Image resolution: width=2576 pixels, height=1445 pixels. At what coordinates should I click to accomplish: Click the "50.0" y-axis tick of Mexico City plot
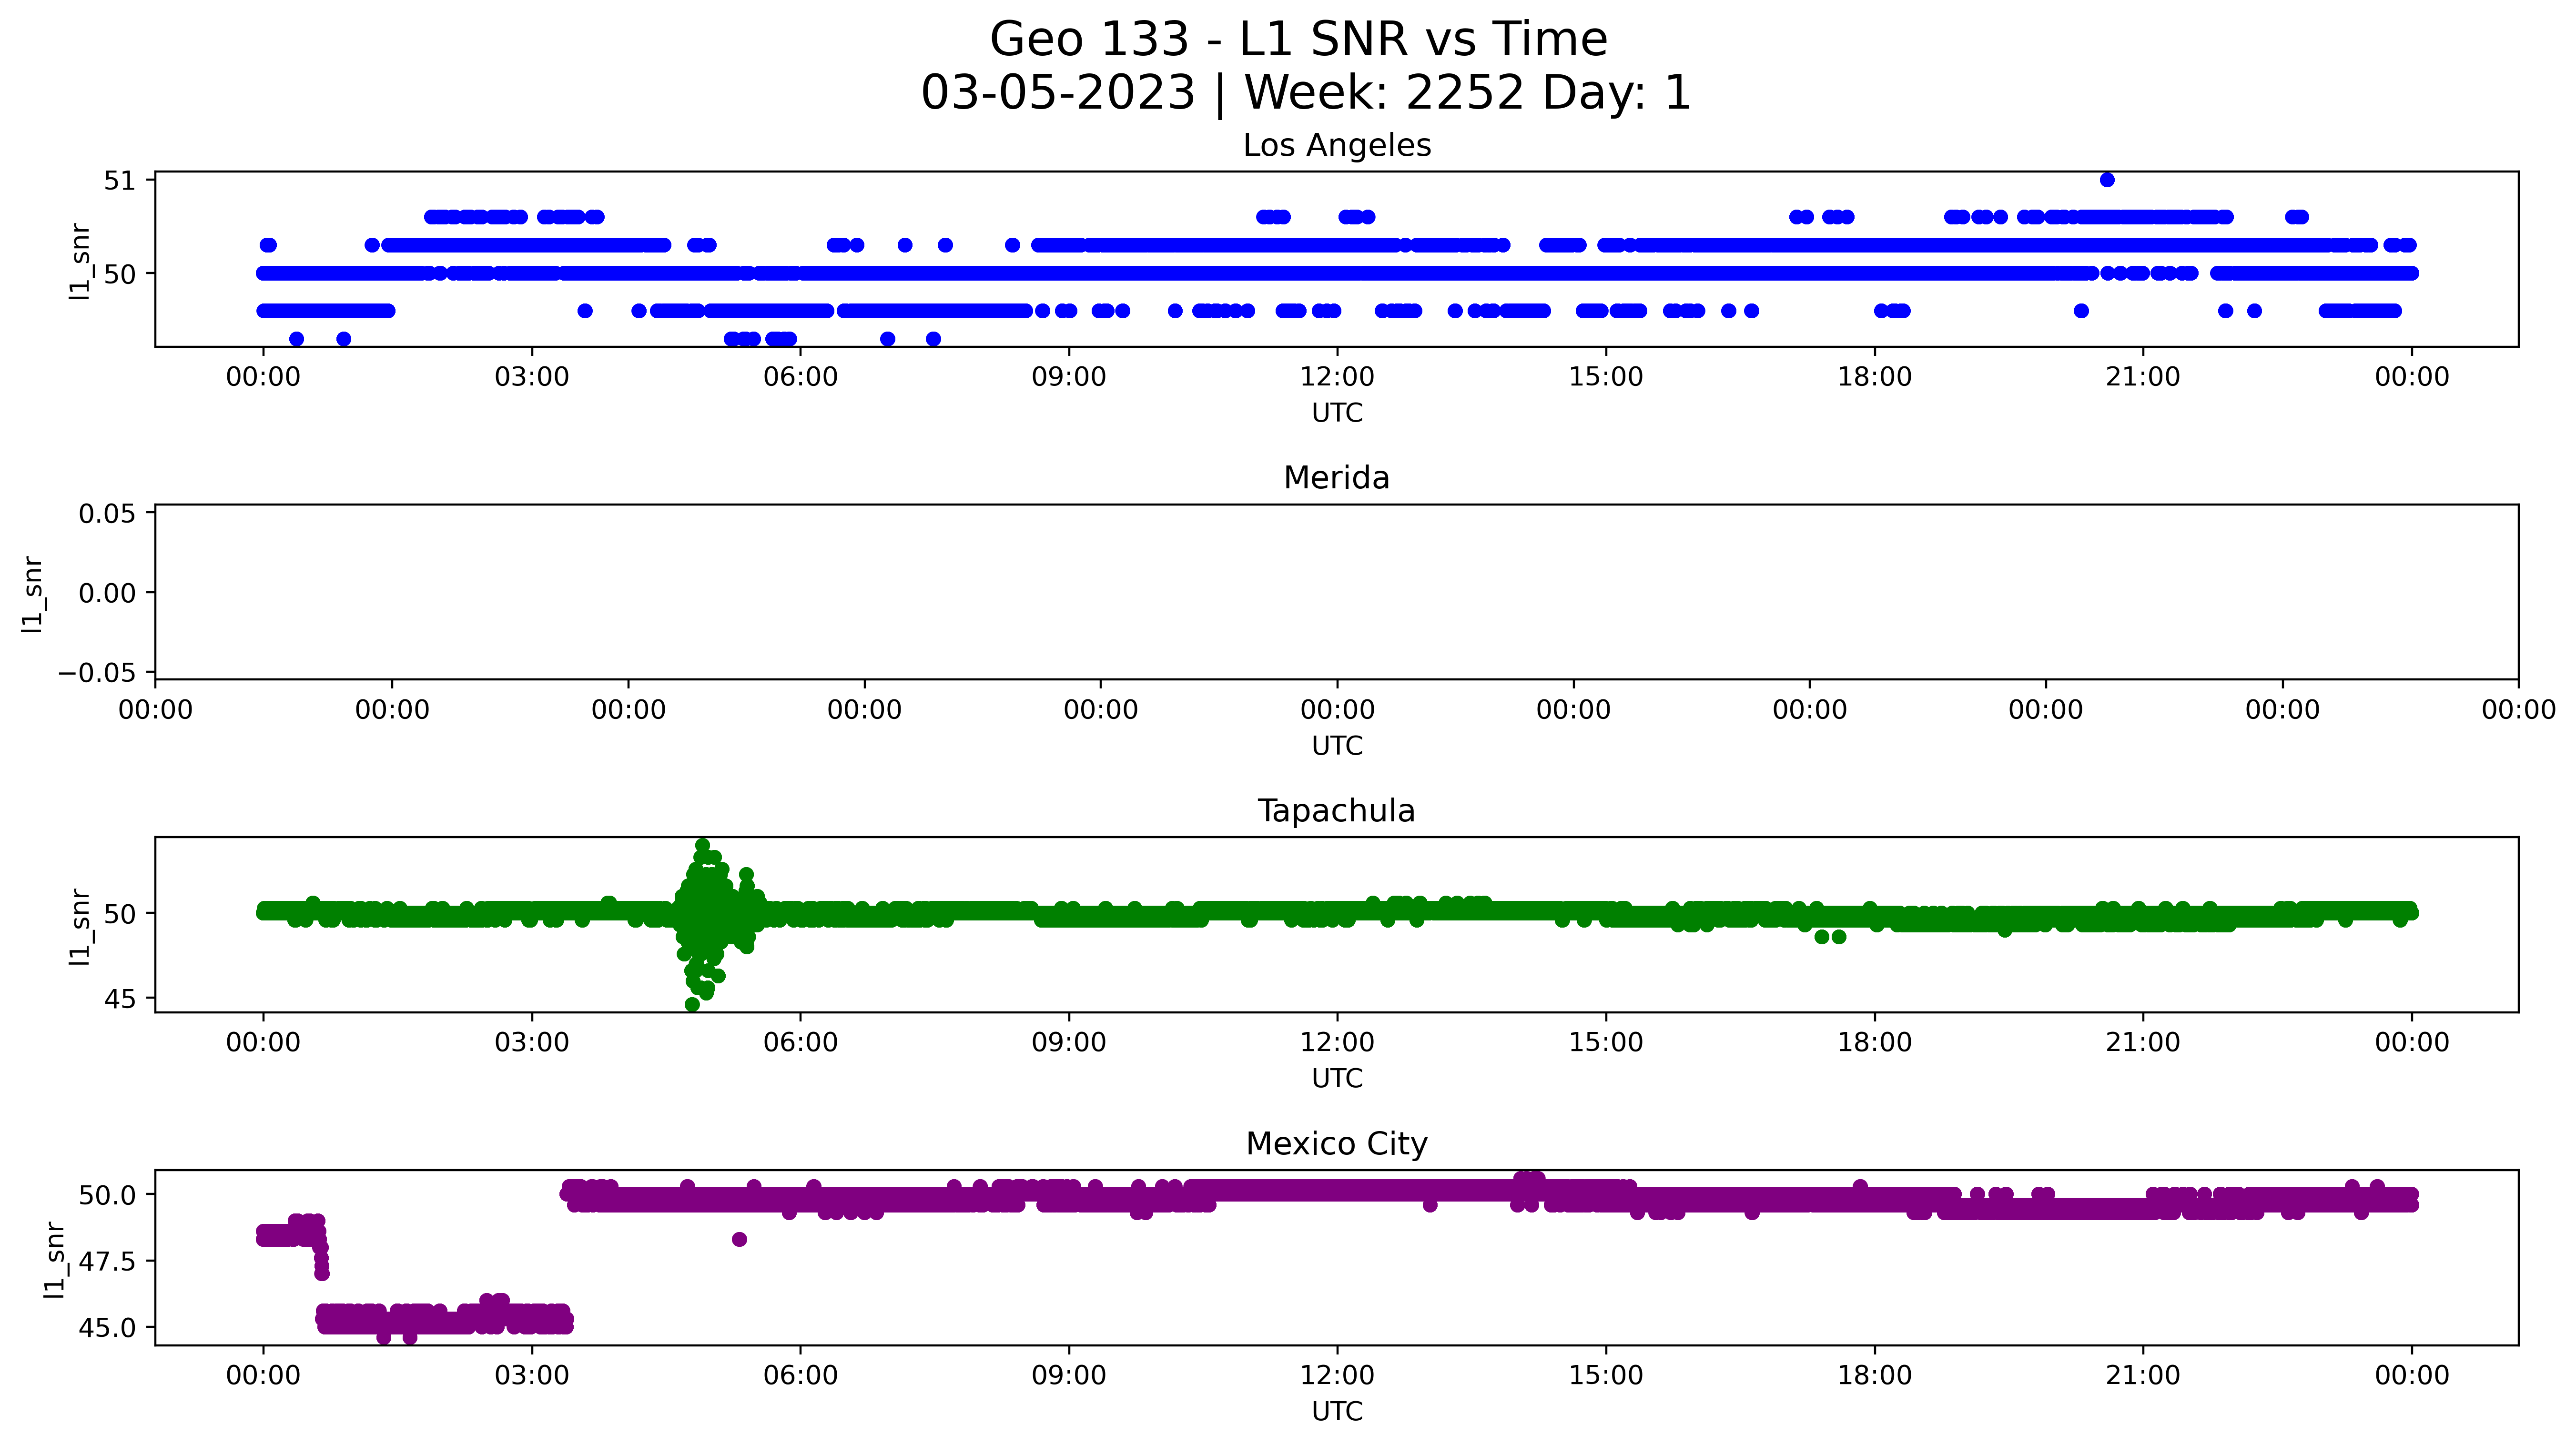click(x=107, y=1195)
